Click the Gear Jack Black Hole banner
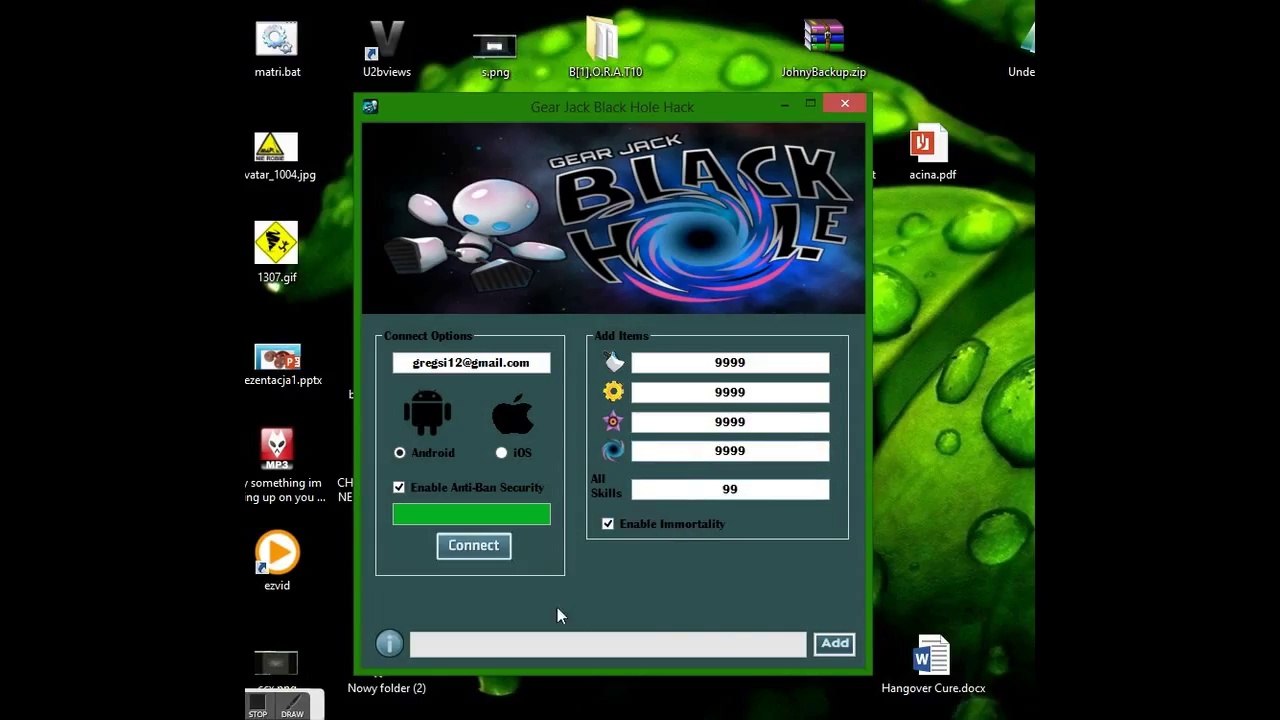The image size is (1280, 720). tap(613, 218)
